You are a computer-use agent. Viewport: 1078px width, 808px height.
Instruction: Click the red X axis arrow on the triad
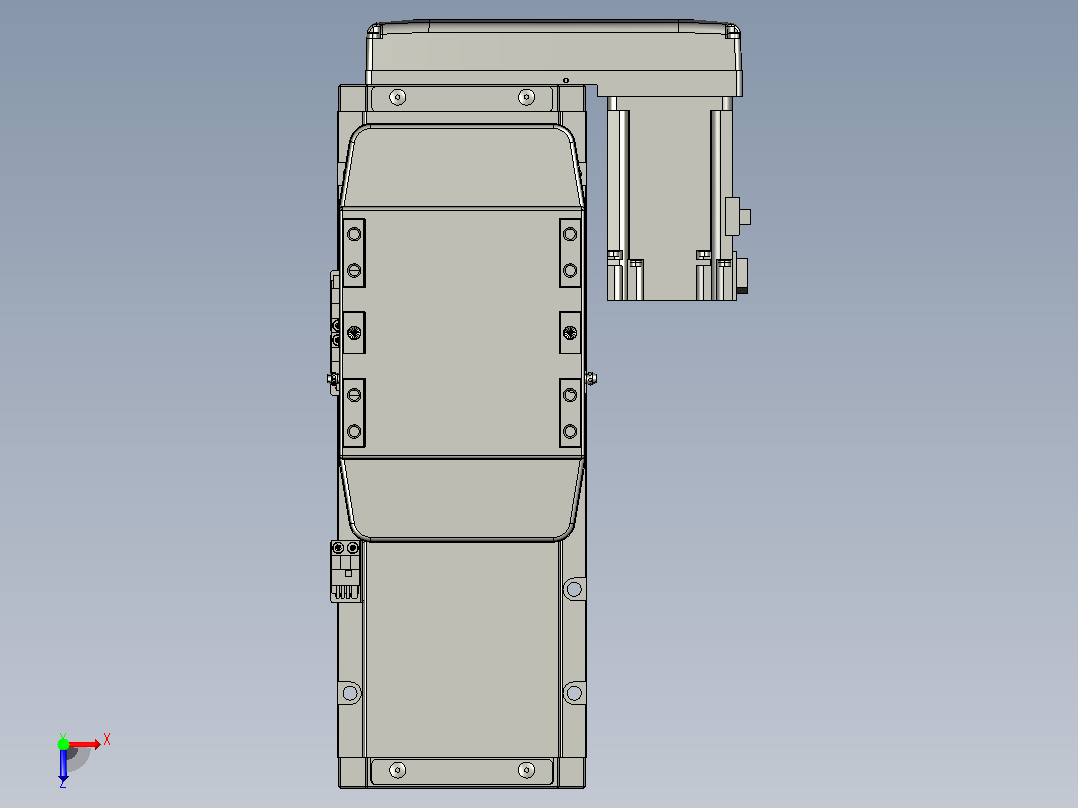click(84, 744)
